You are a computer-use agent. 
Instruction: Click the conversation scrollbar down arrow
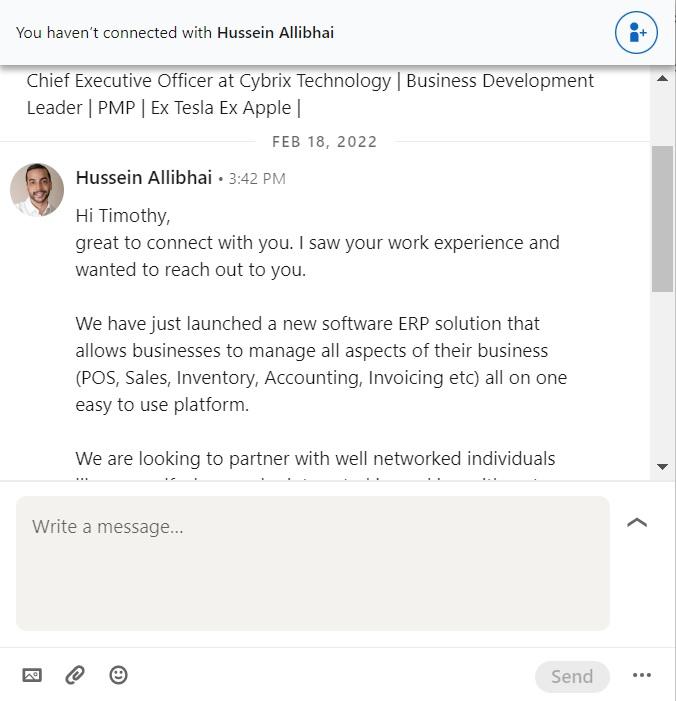(662, 467)
